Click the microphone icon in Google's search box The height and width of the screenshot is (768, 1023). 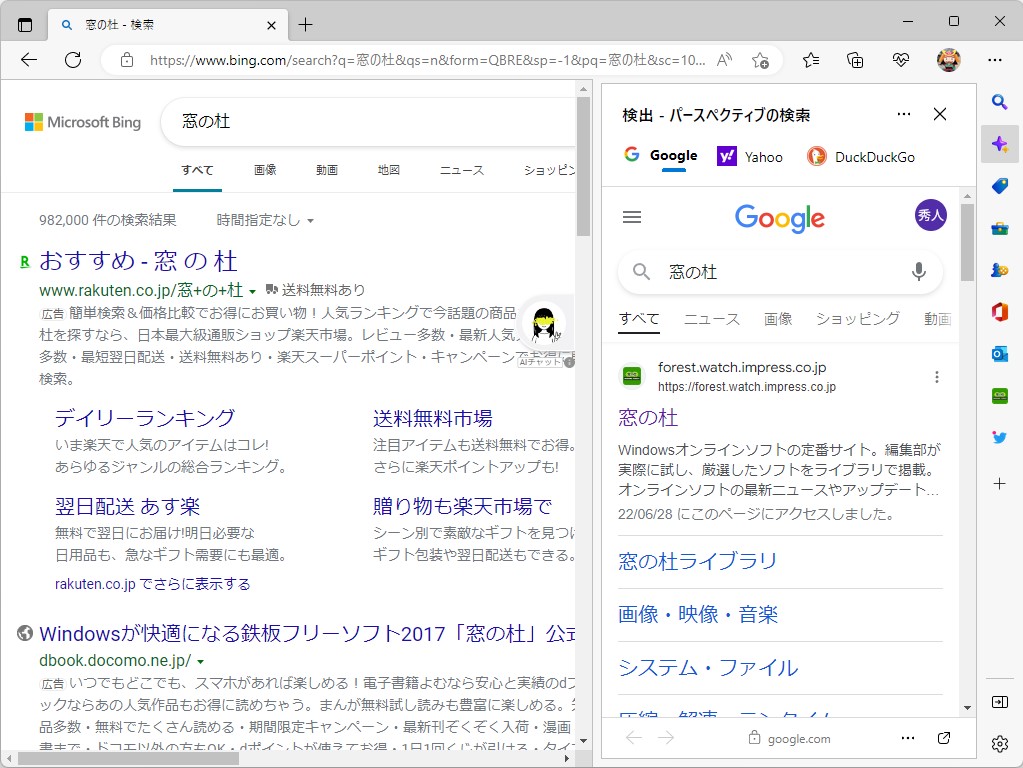click(x=918, y=271)
